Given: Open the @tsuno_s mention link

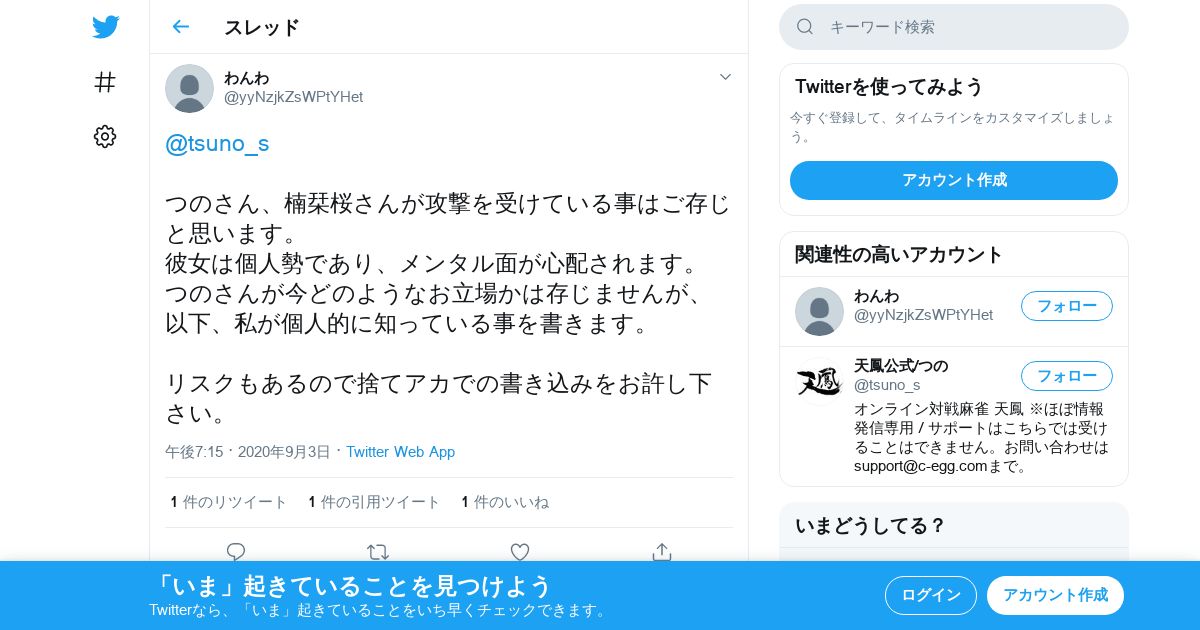Looking at the screenshot, I should (x=217, y=144).
